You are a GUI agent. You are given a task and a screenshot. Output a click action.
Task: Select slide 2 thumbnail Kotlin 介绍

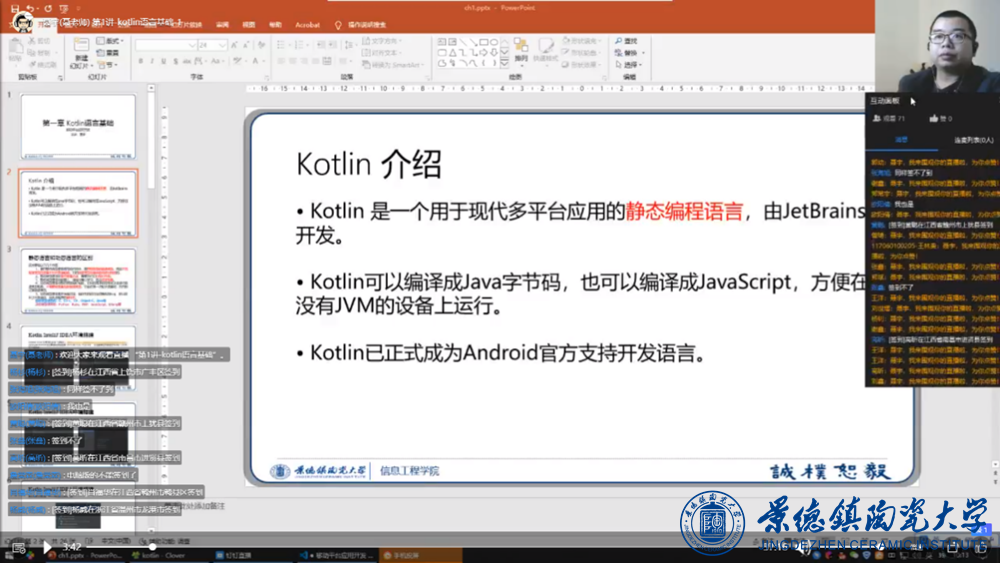point(78,203)
